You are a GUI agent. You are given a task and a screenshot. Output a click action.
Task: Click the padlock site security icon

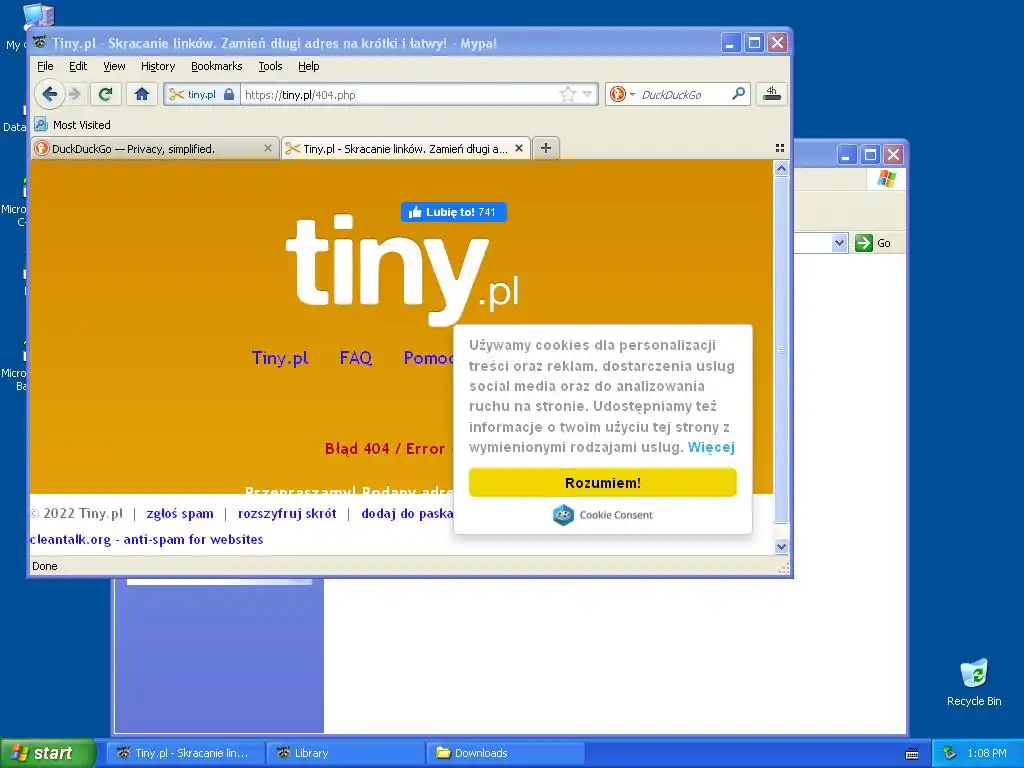click(x=229, y=95)
